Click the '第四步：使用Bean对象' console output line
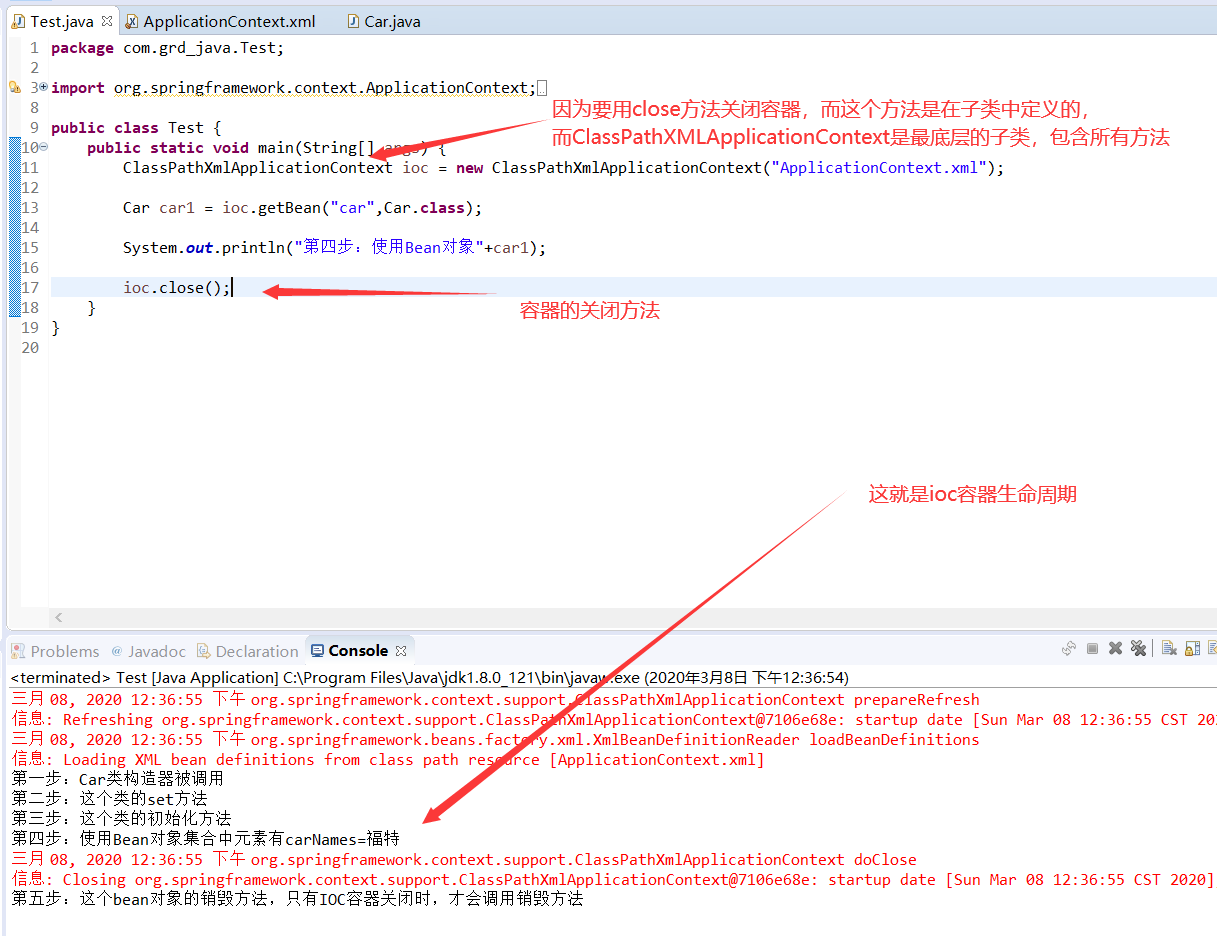1217x936 pixels. pyautogui.click(x=205, y=839)
